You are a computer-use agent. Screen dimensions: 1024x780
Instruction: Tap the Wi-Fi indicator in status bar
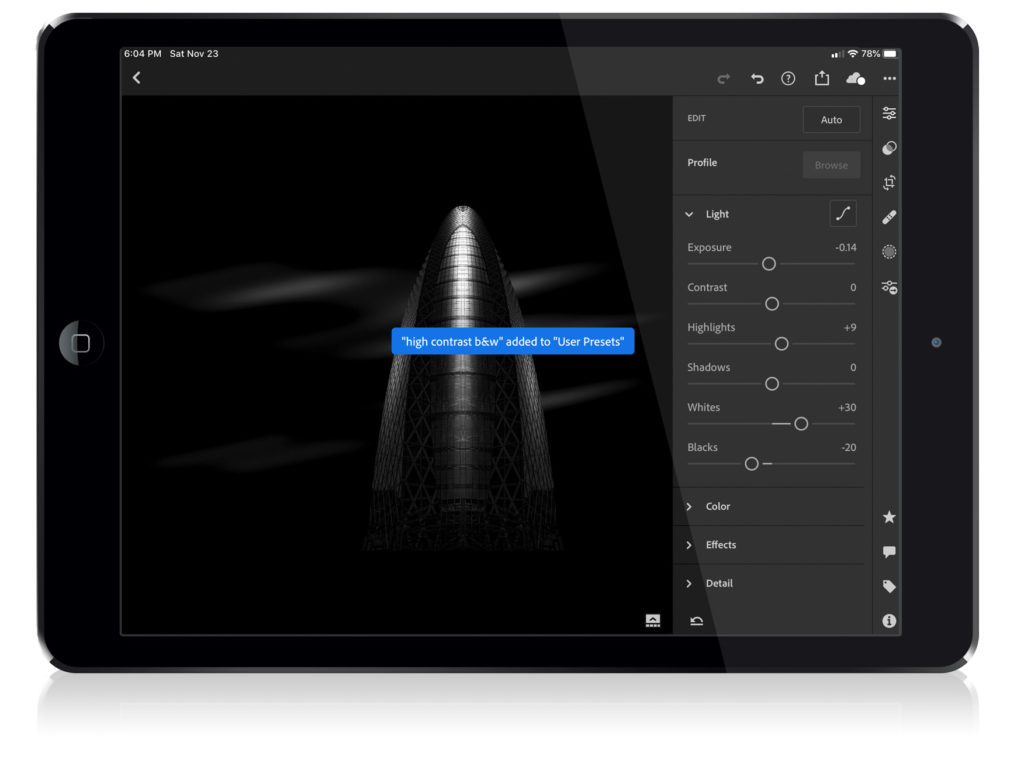click(x=853, y=54)
